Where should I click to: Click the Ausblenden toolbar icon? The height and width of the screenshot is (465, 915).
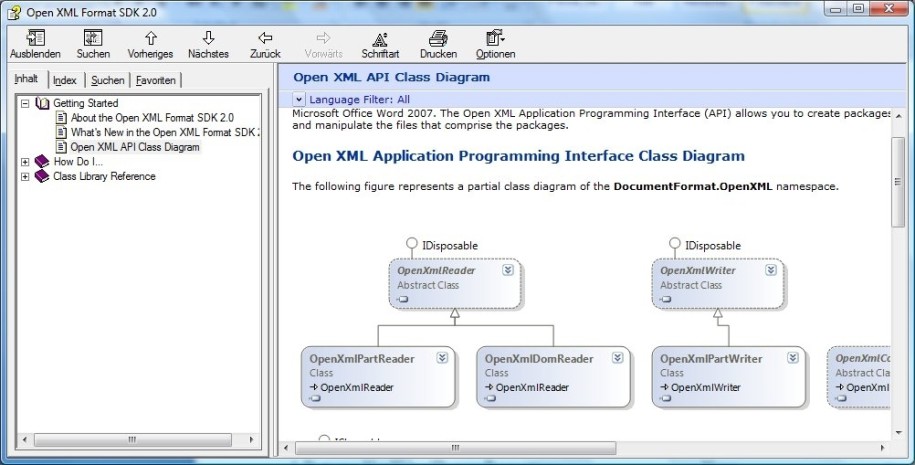point(35,39)
